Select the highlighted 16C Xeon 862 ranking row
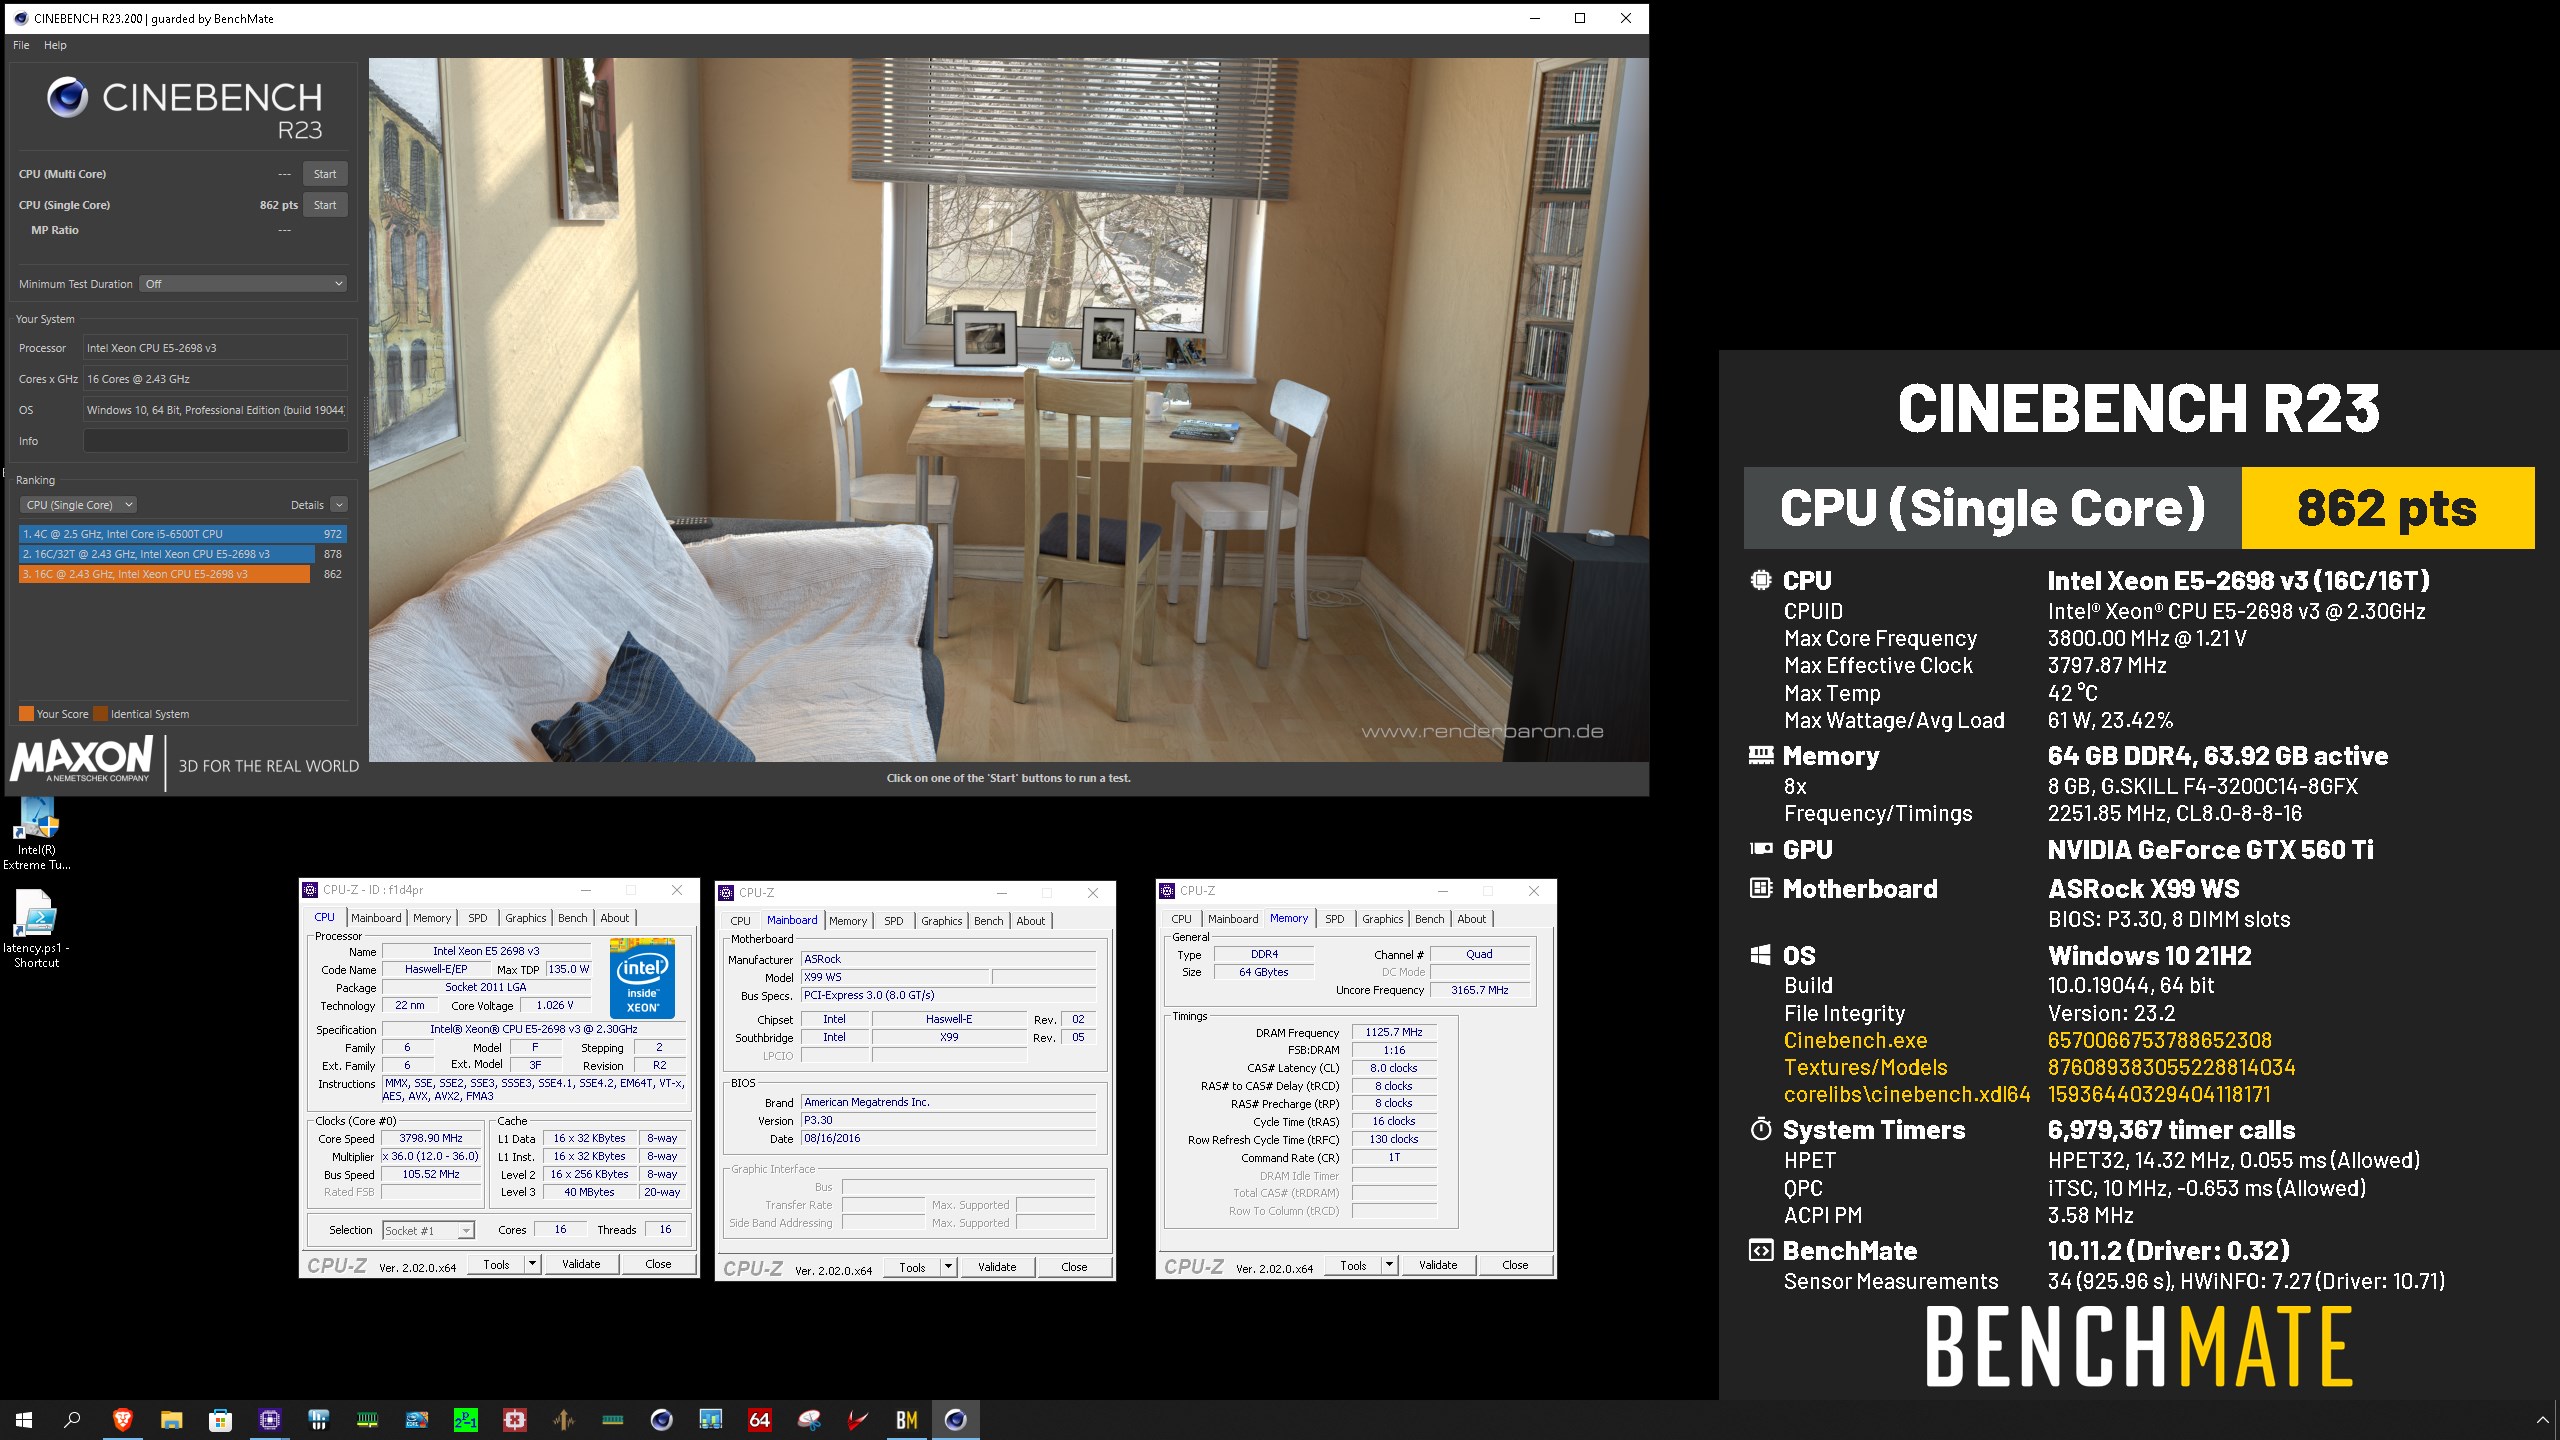 point(181,574)
